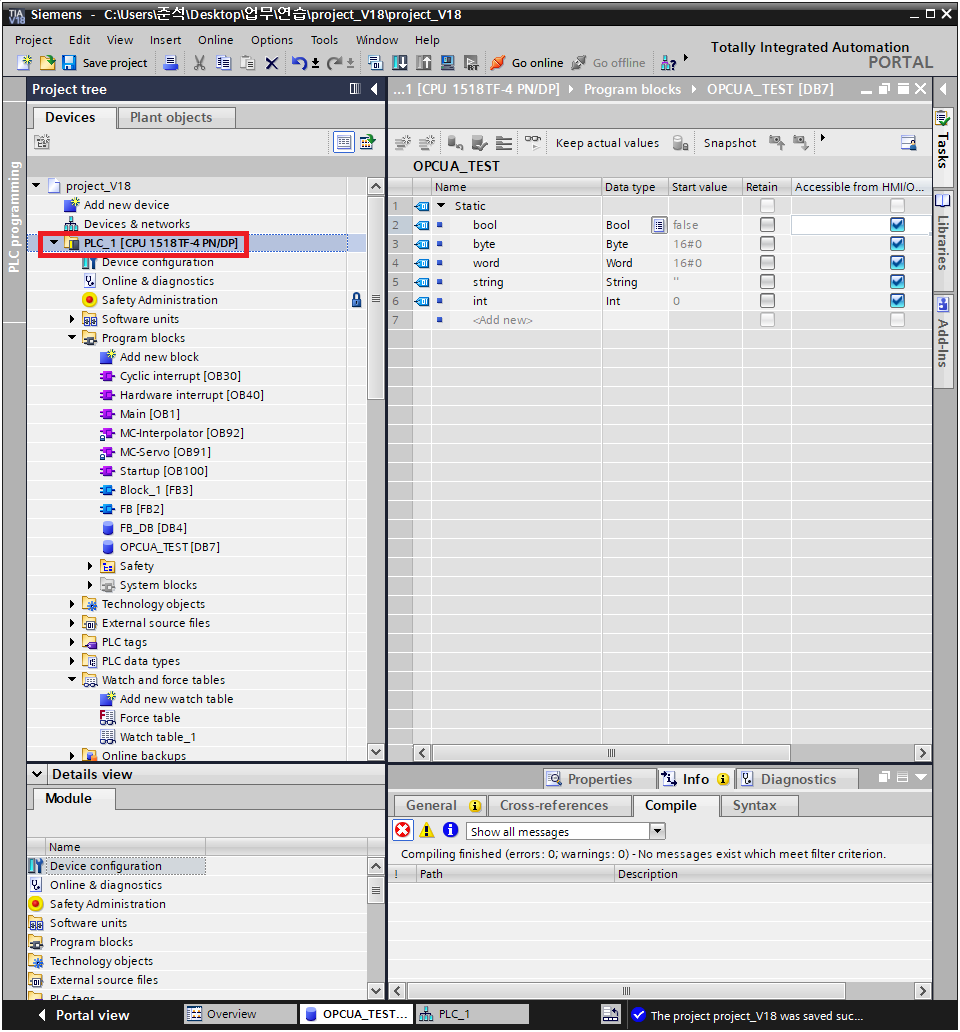
Task: Click the Start simulation icon
Action: [447, 63]
